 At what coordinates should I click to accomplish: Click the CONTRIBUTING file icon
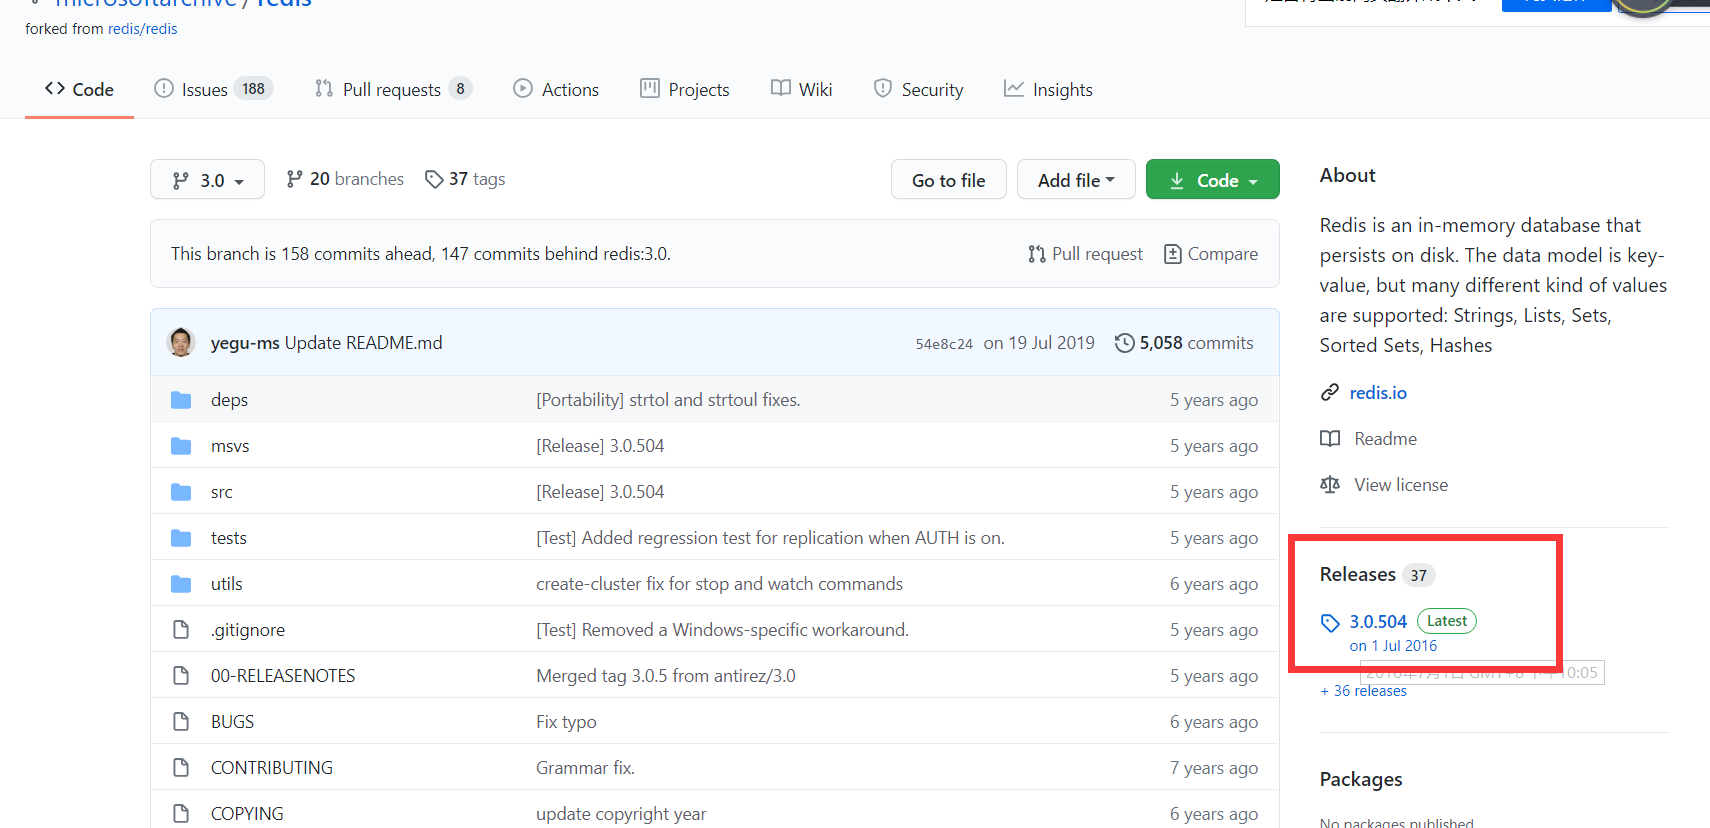coord(181,768)
